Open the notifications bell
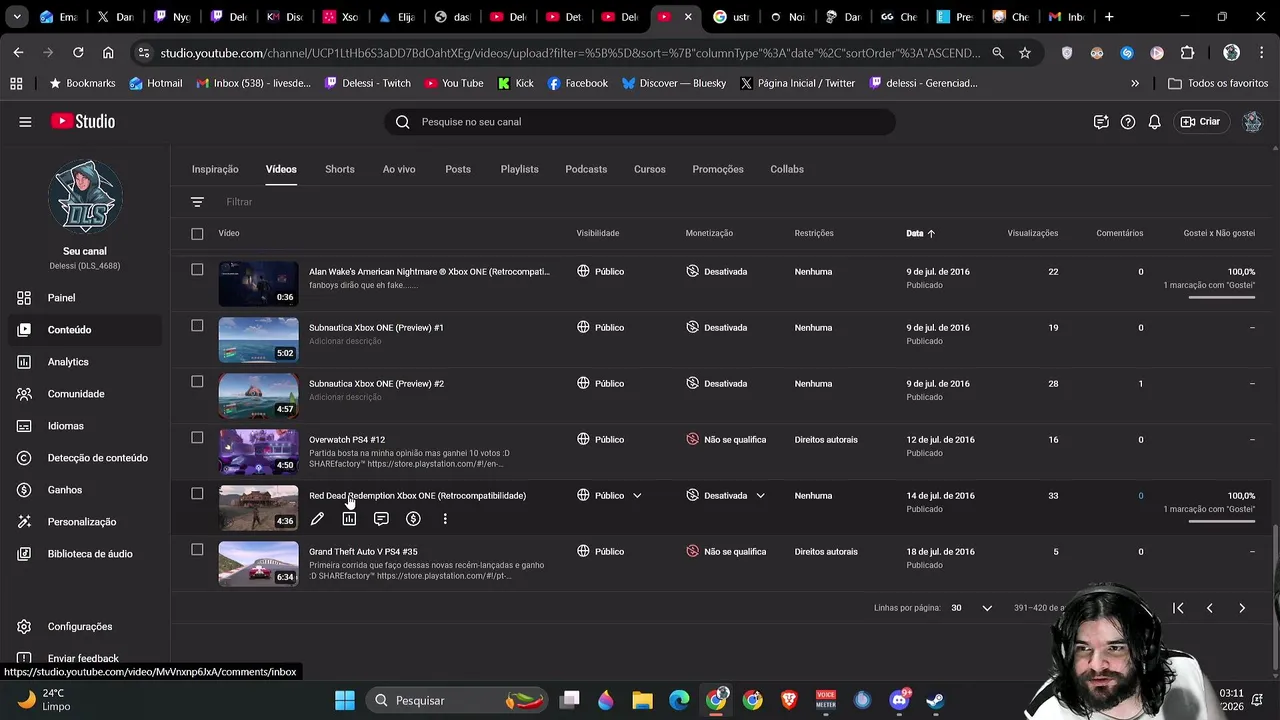The height and width of the screenshot is (720, 1280). [x=1154, y=122]
